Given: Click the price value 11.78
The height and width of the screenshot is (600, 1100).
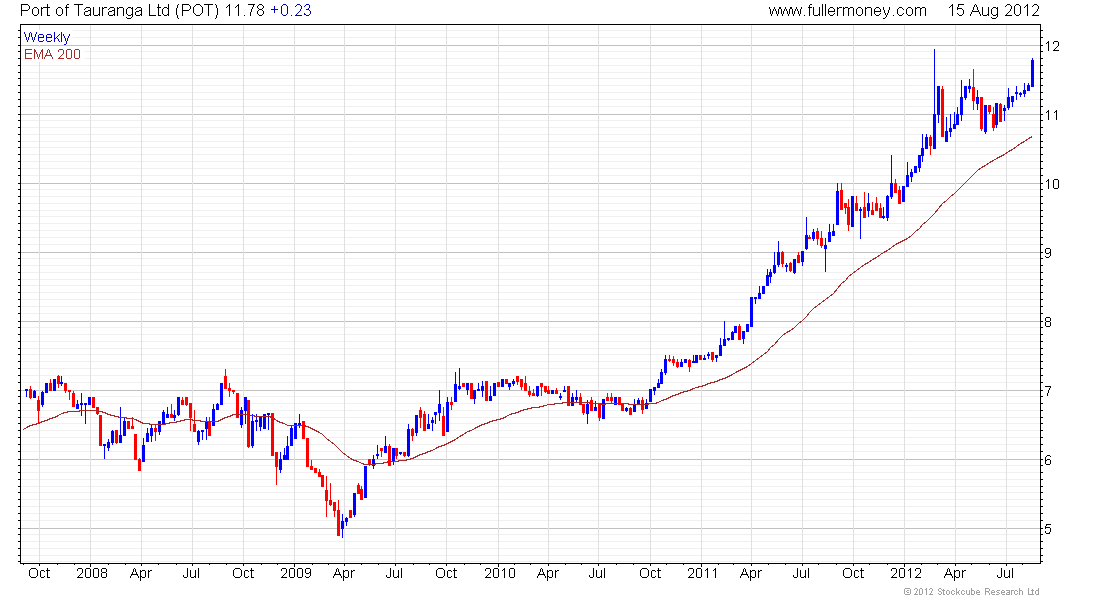Looking at the screenshot, I should click(x=244, y=11).
